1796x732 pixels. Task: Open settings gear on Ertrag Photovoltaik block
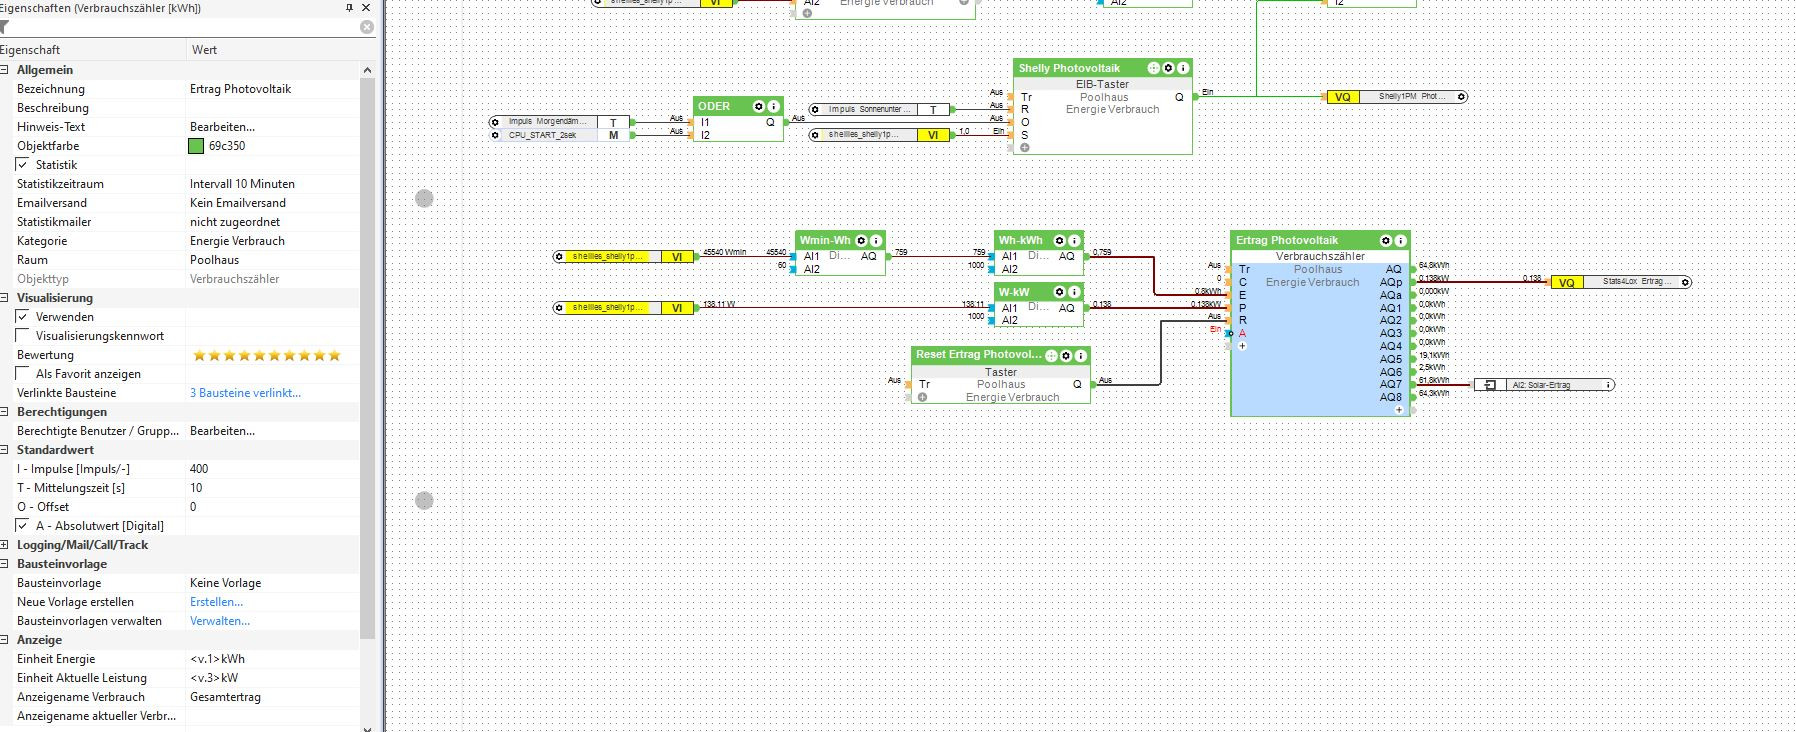[1385, 240]
